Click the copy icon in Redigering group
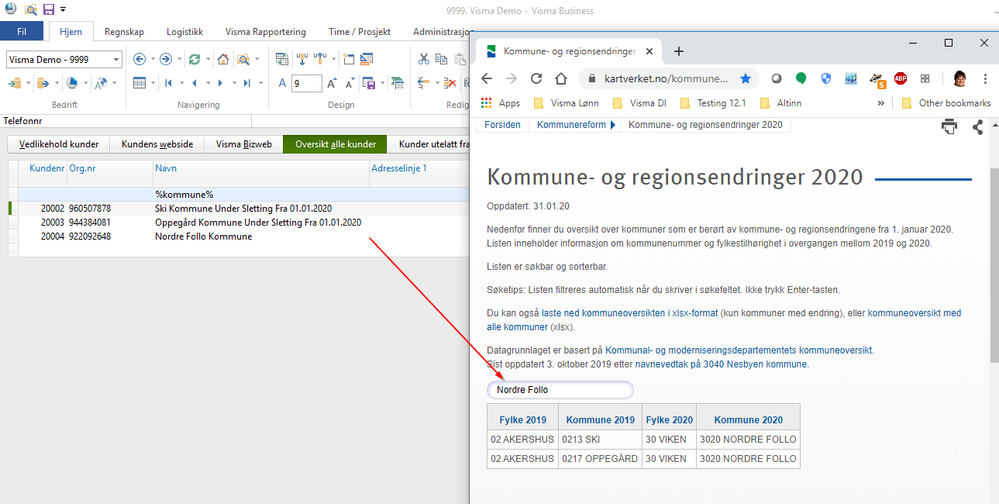Screen dimensions: 999x504 click(x=441, y=59)
